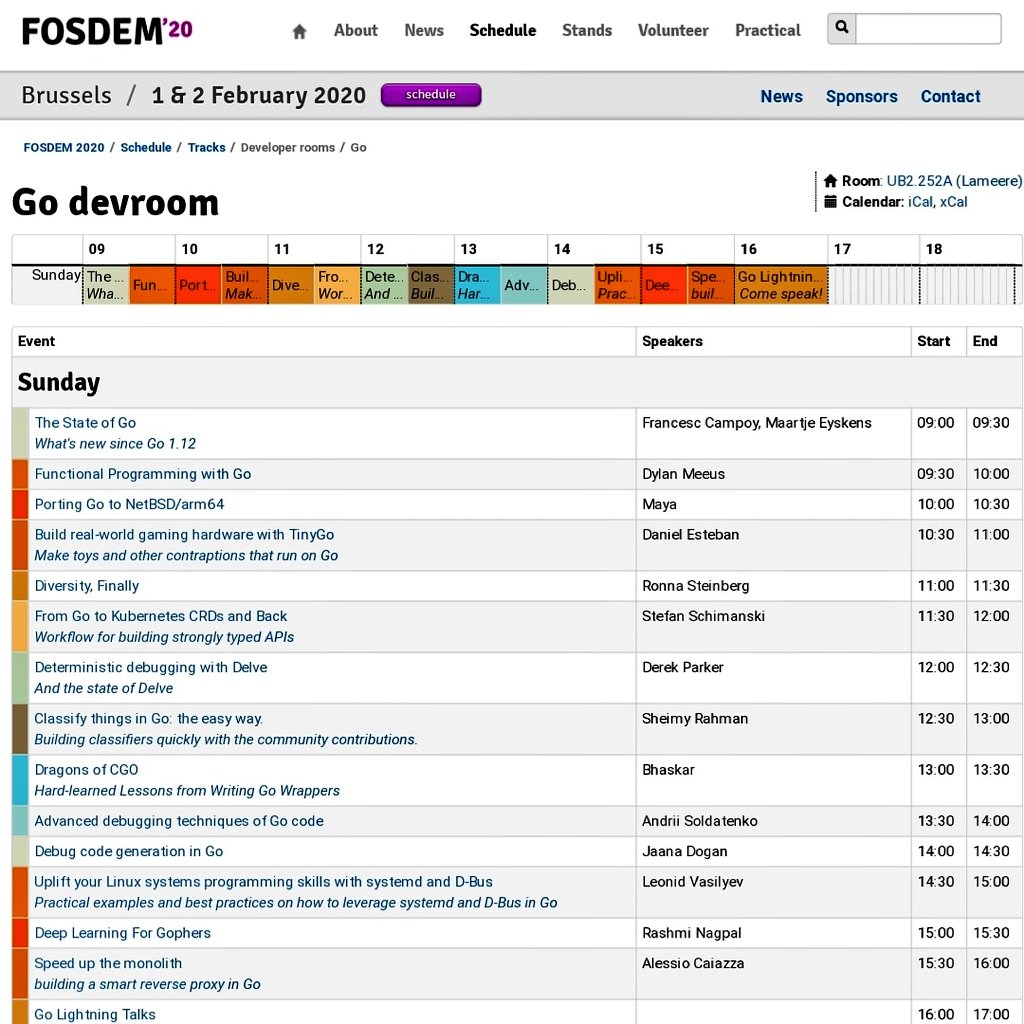The width and height of the screenshot is (1024, 1024).
Task: Click the 'Fun...' timeline block
Action: pos(152,285)
